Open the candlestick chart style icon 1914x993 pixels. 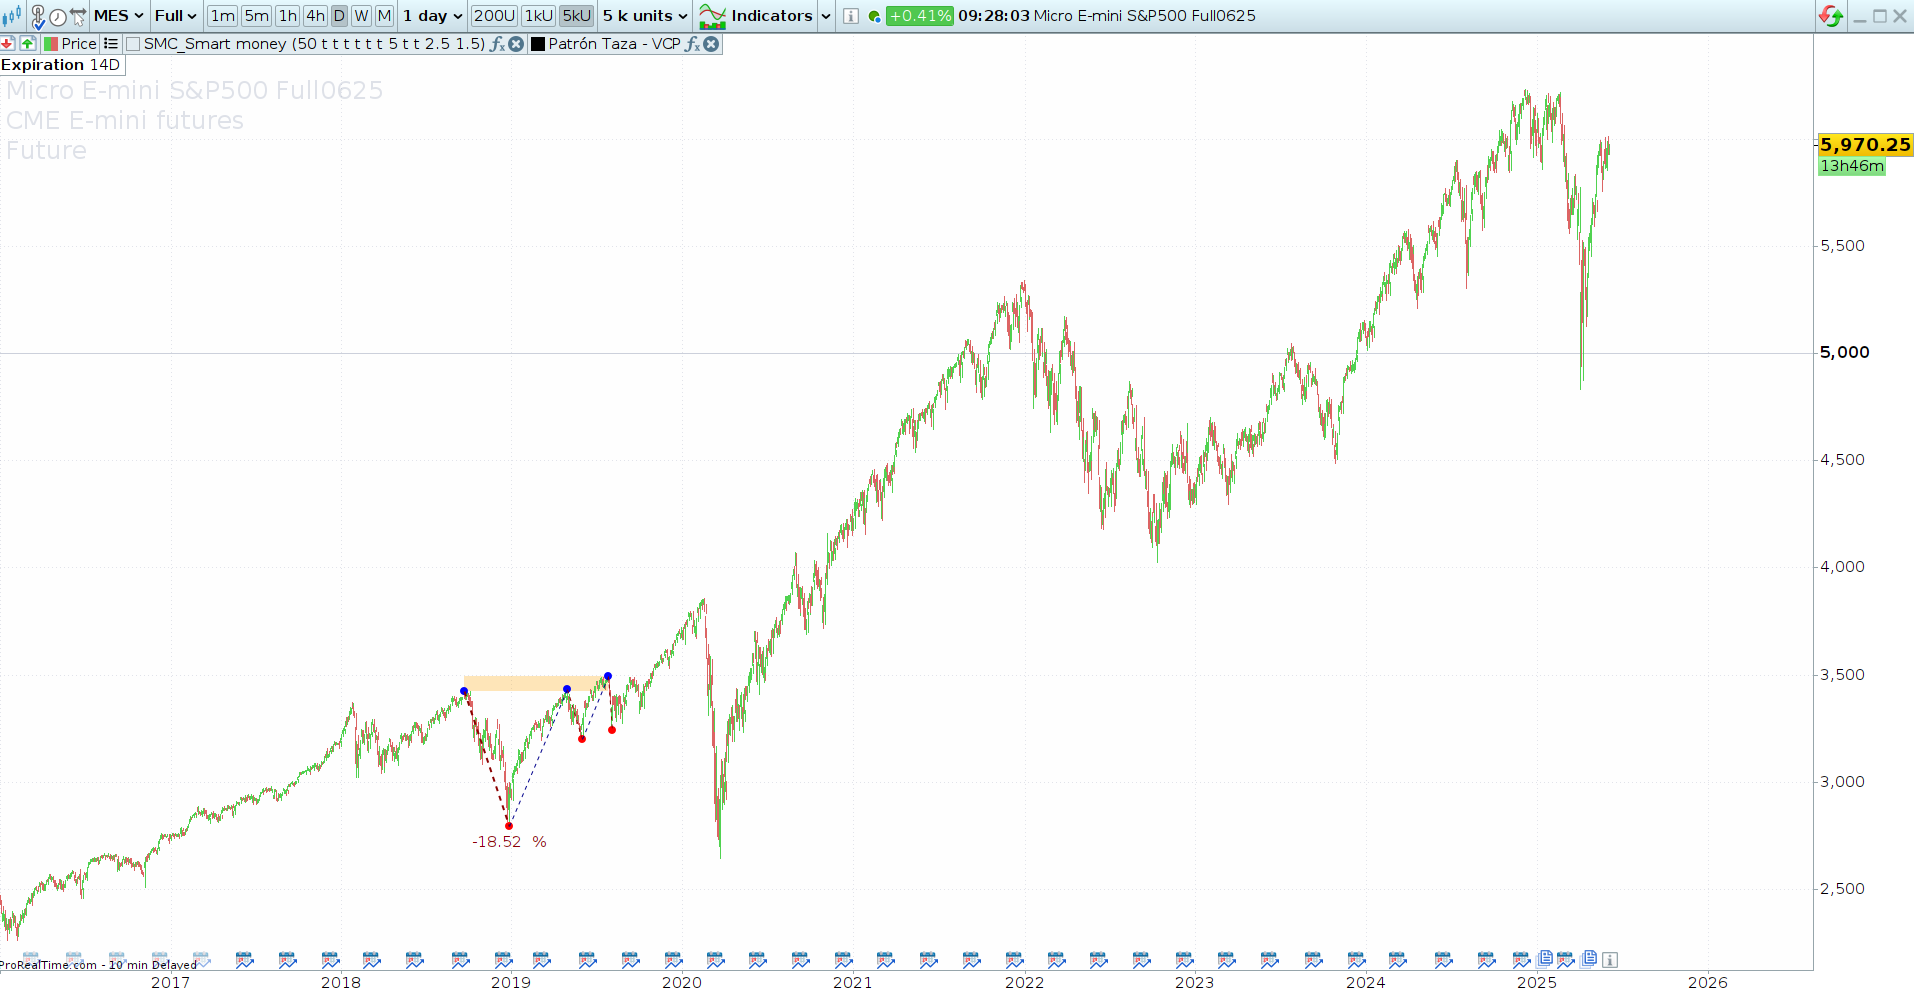click(x=12, y=16)
